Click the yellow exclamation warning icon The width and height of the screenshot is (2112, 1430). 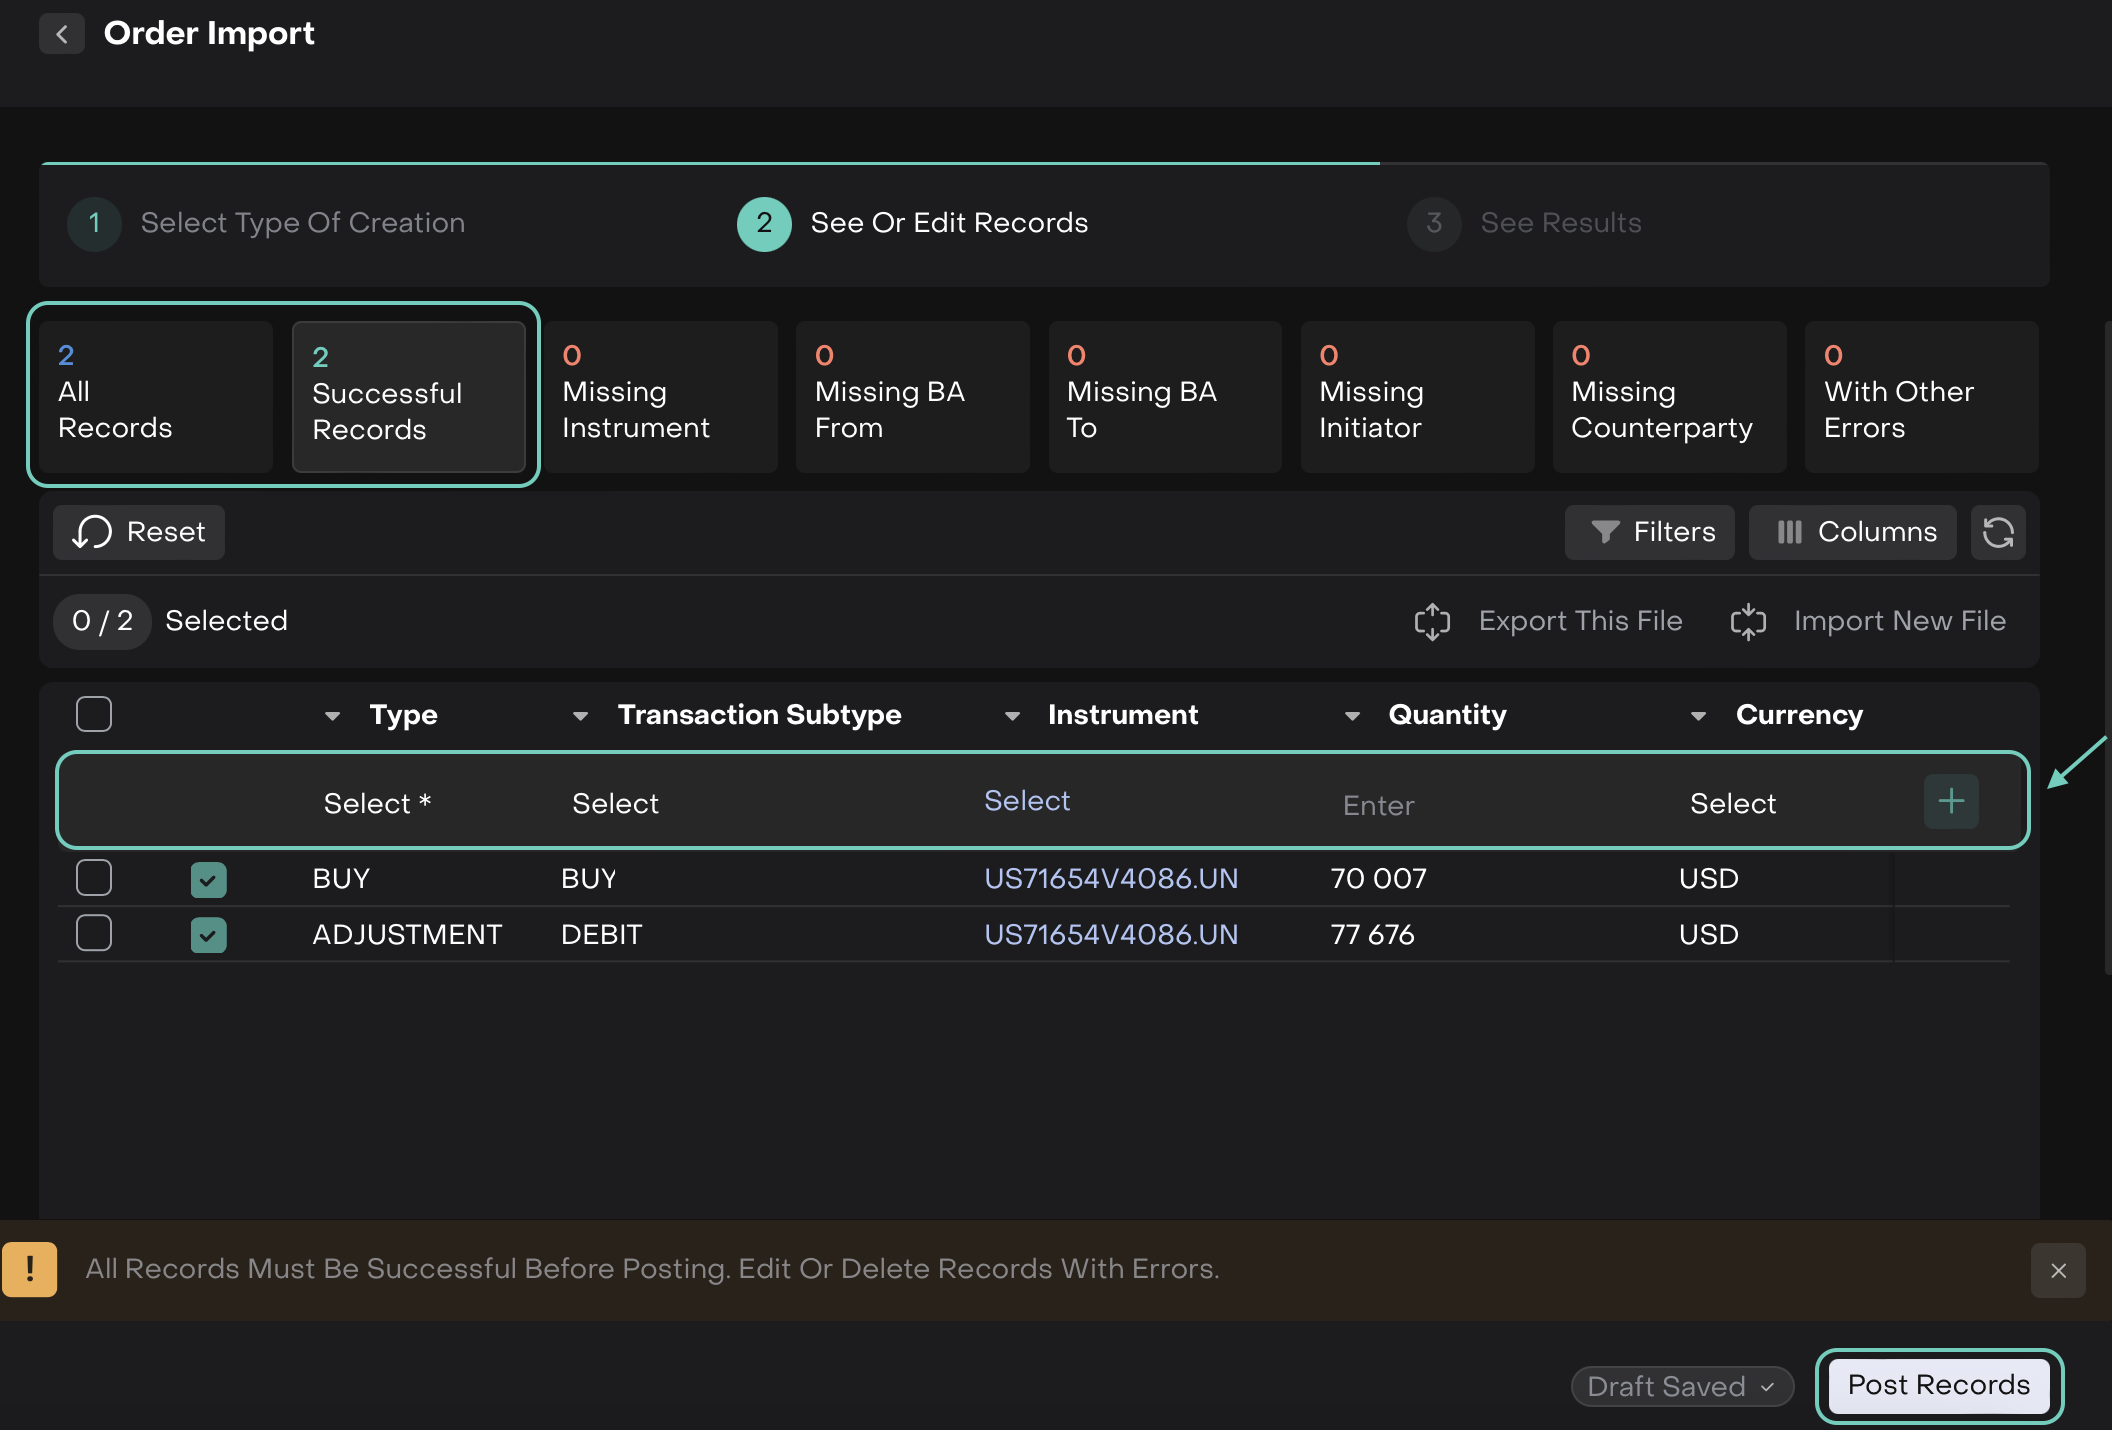click(x=30, y=1269)
